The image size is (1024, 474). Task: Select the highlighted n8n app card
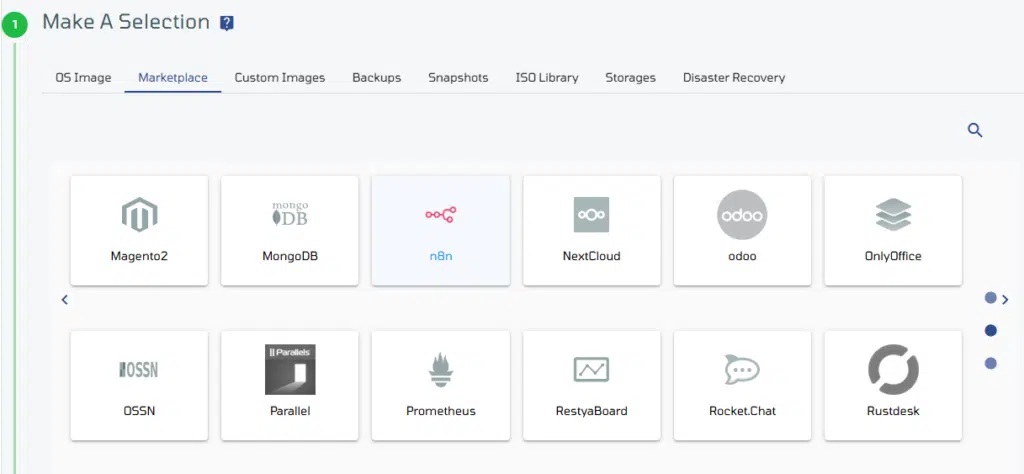point(441,230)
